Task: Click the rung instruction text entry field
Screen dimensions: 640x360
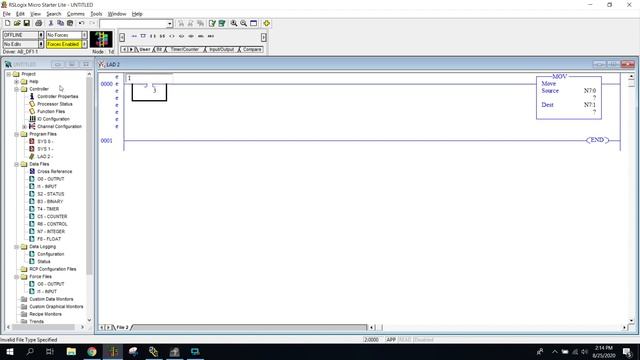Action: pyautogui.click(x=150, y=78)
